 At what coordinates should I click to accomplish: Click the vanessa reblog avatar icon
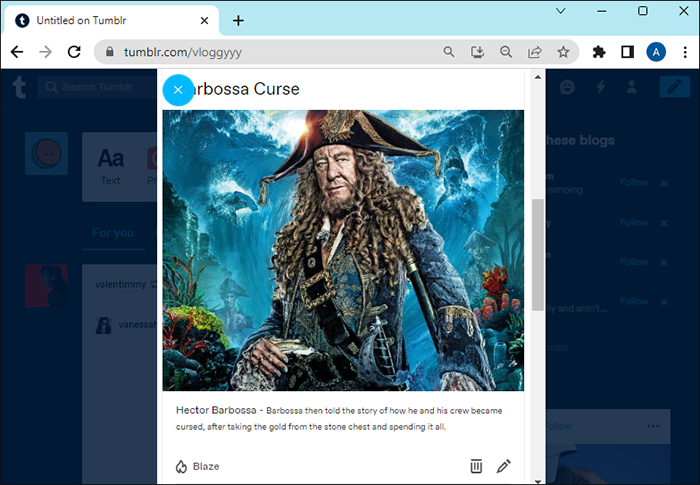click(104, 325)
